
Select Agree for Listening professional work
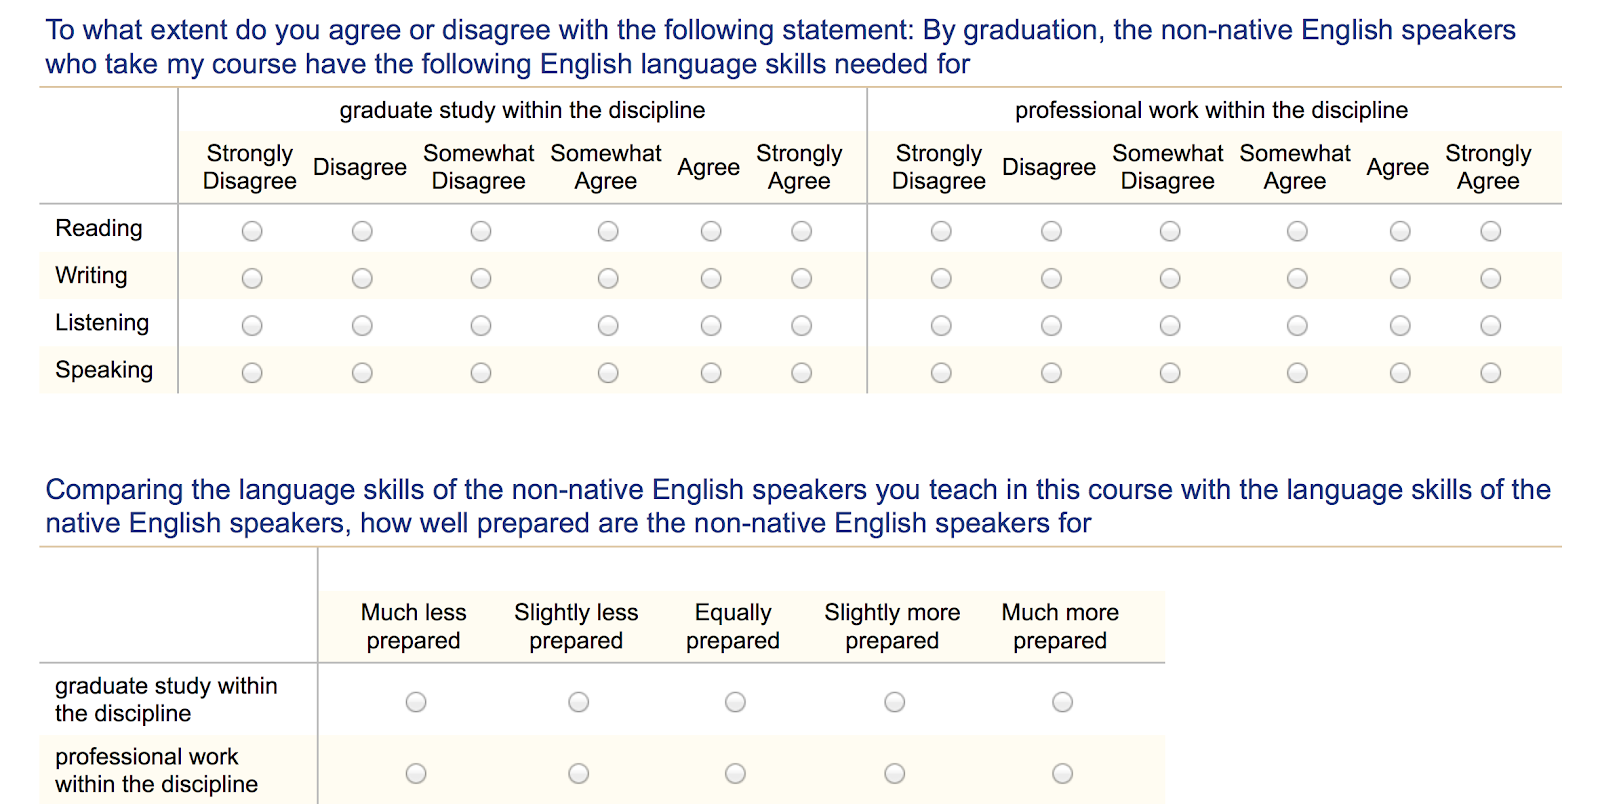[1400, 325]
